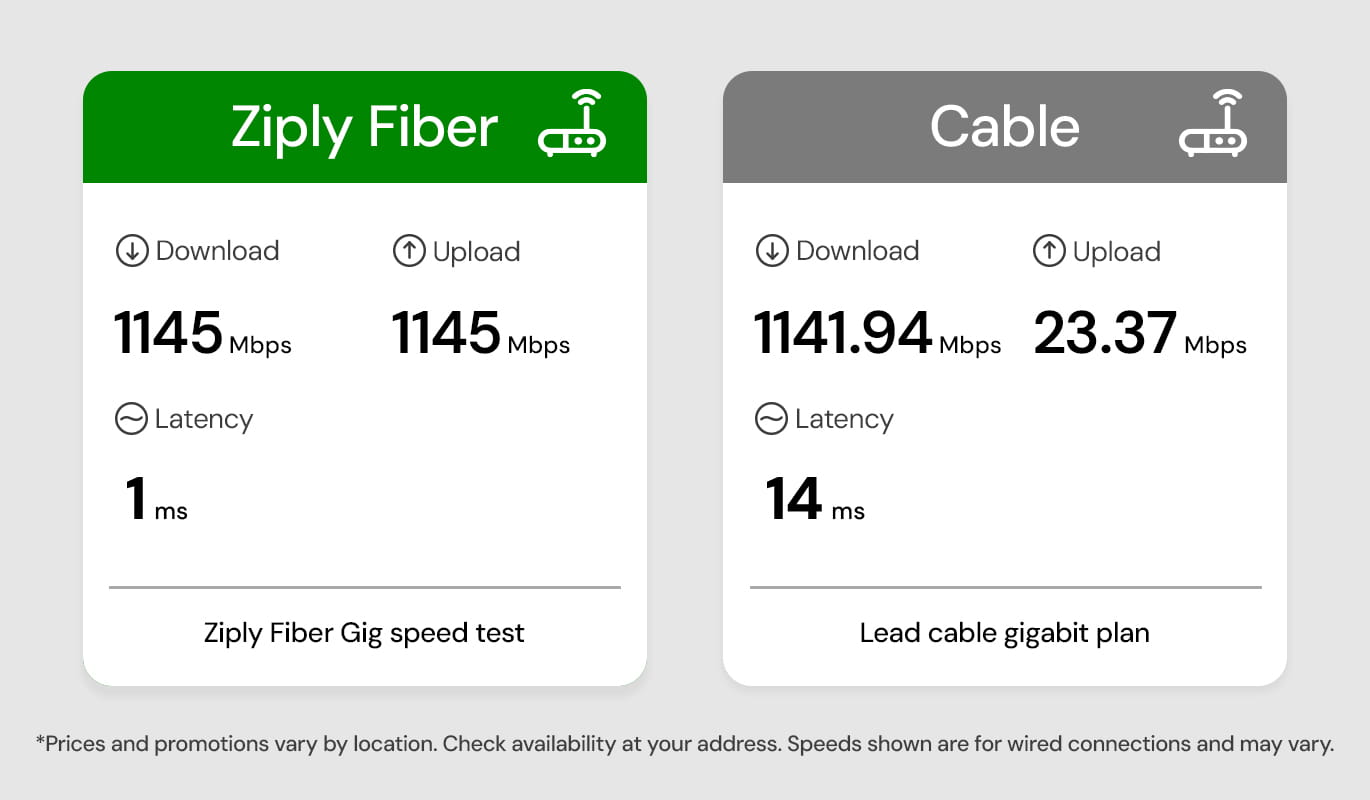Click the router icon in Cable header
Image resolution: width=1370 pixels, height=800 pixels.
pos(1212,124)
